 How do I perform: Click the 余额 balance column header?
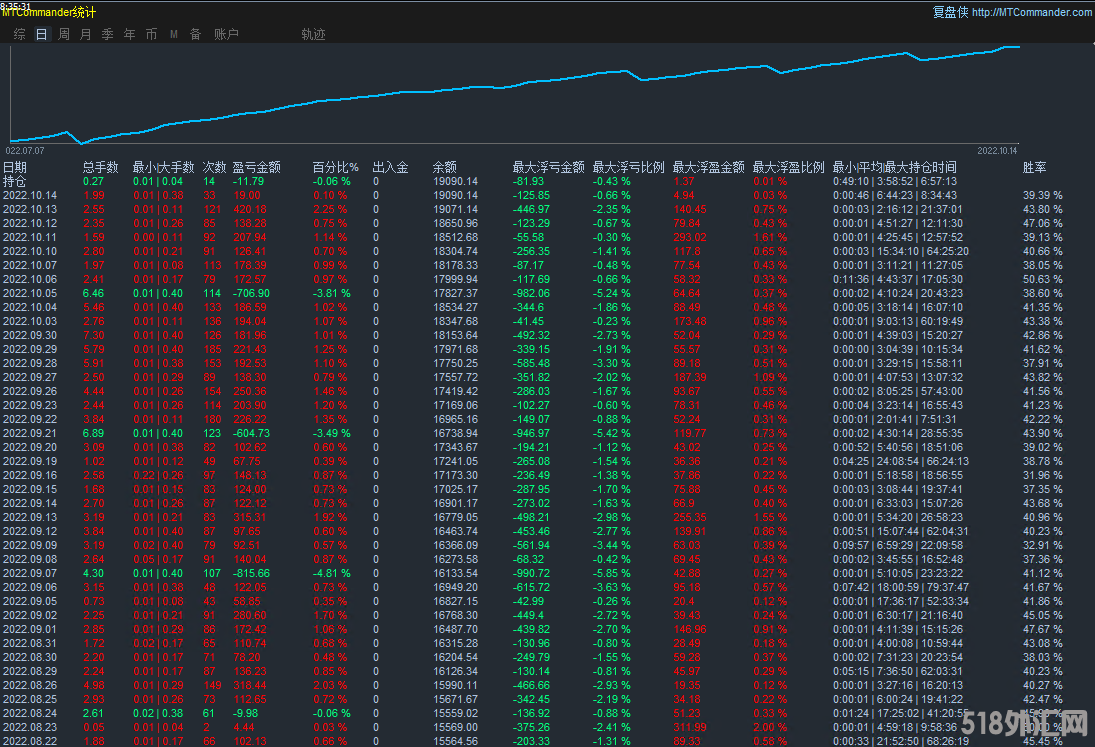[x=444, y=167]
